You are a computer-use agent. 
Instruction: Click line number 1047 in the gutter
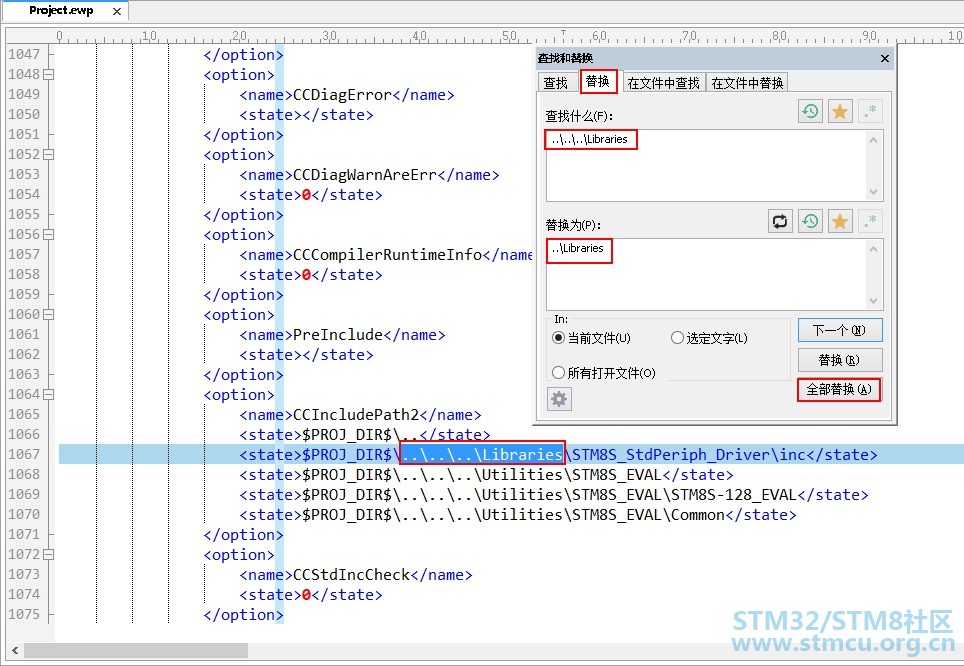[24, 54]
